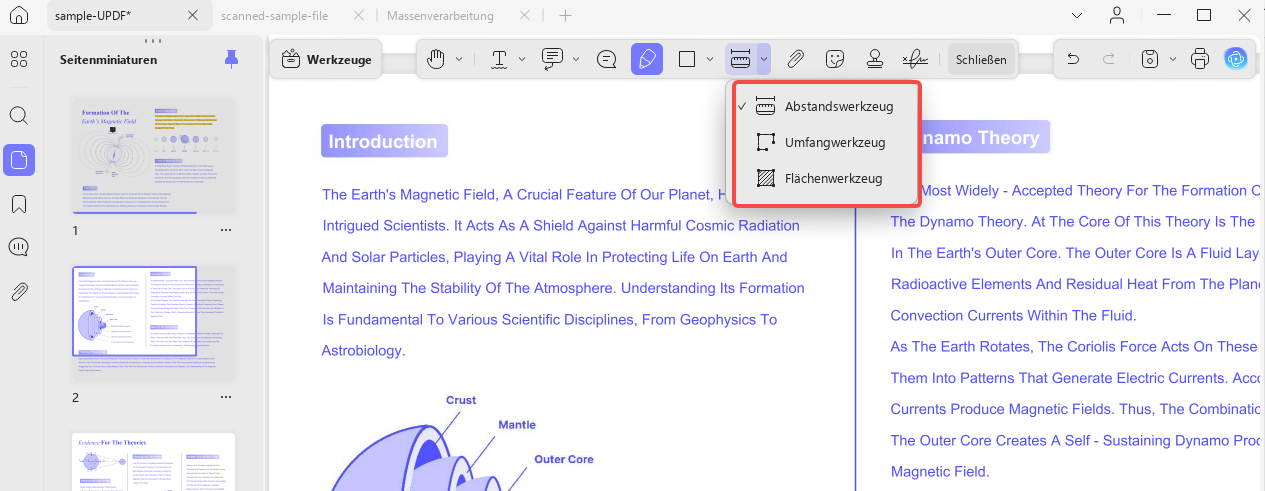Undo the last action
The height and width of the screenshot is (491, 1265).
click(1073, 59)
